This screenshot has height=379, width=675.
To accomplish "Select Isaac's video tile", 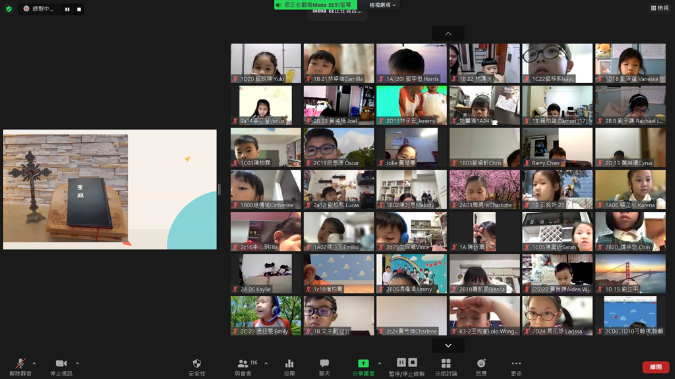I will [557, 63].
